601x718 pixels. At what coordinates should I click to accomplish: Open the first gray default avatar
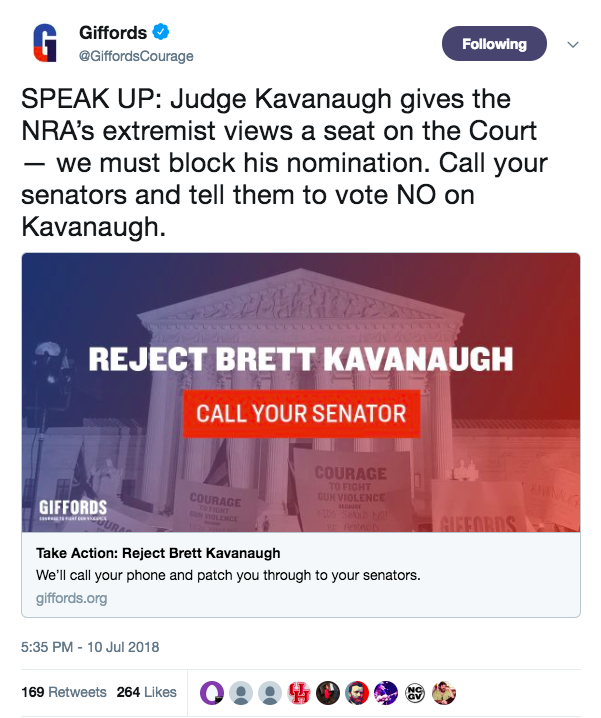(241, 692)
